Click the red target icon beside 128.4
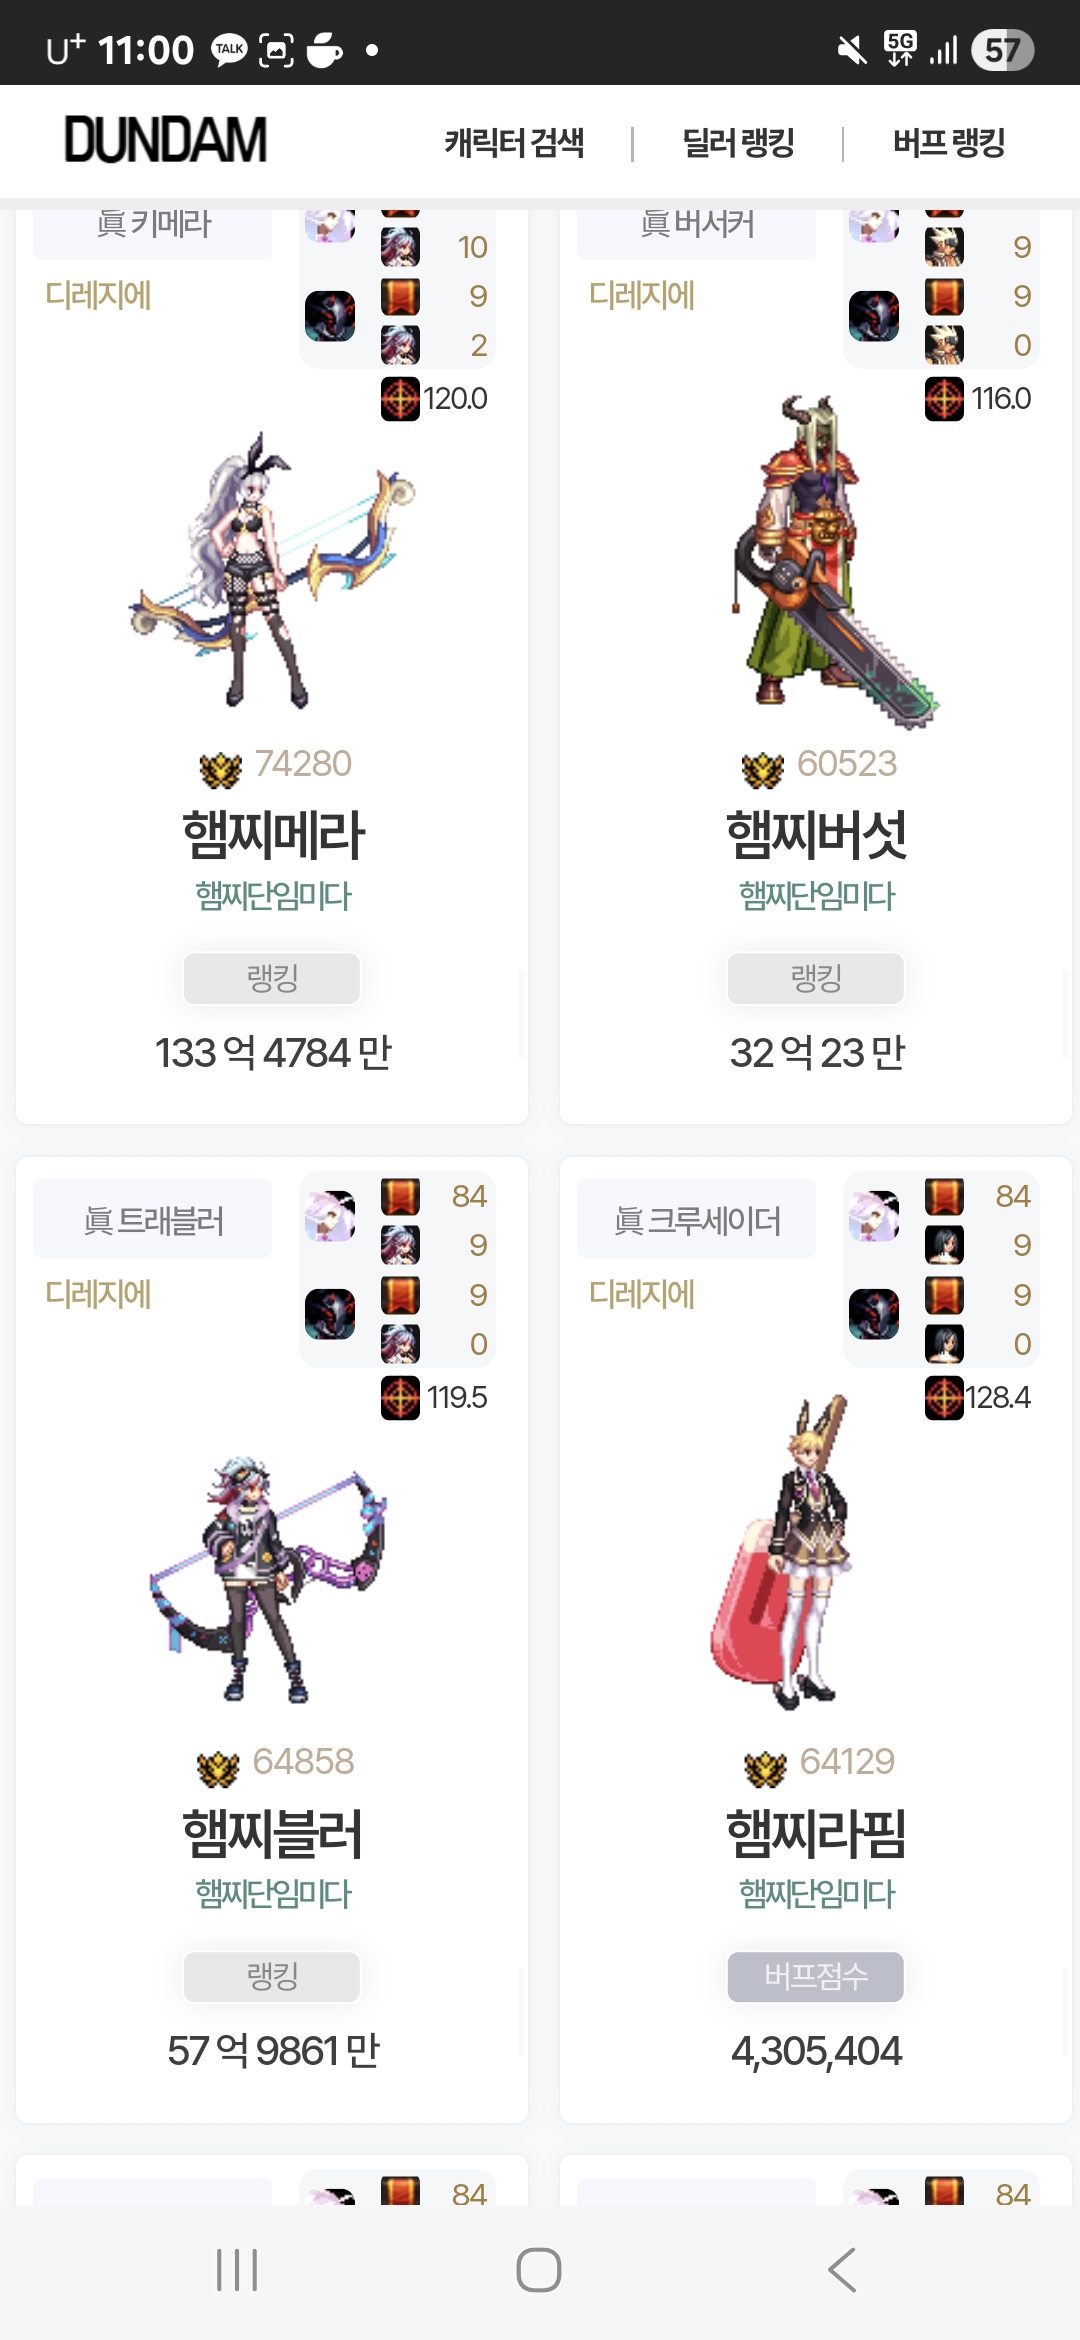1080x2340 pixels. pyautogui.click(x=944, y=1397)
